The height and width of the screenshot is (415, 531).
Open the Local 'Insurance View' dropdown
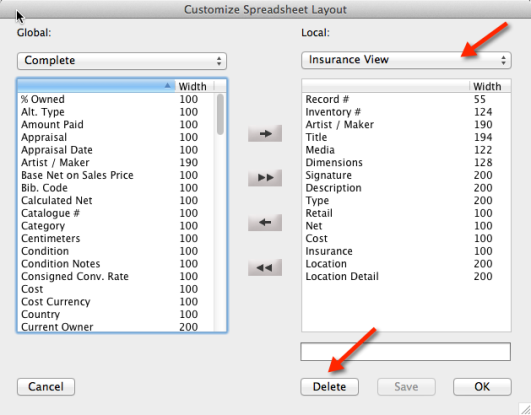406,60
